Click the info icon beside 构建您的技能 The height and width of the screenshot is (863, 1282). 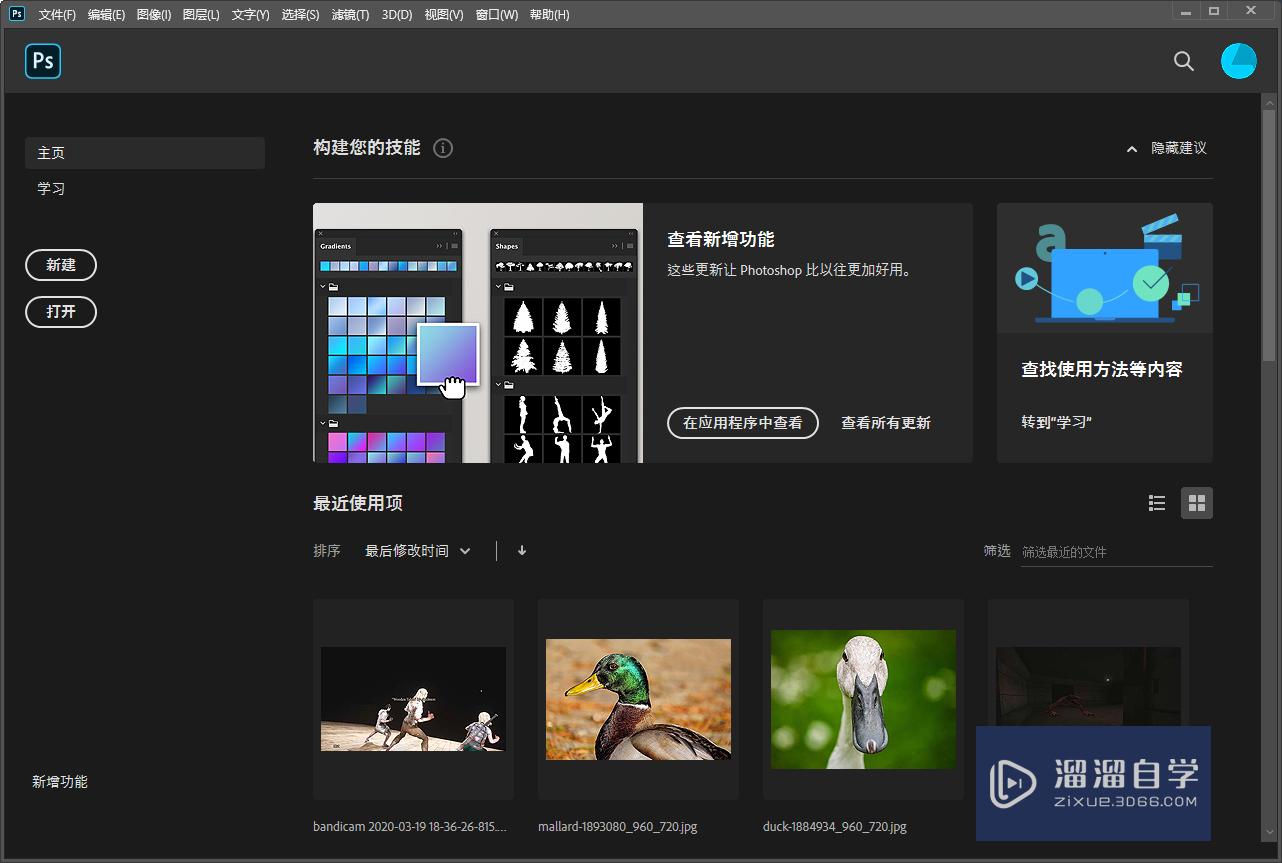(443, 148)
